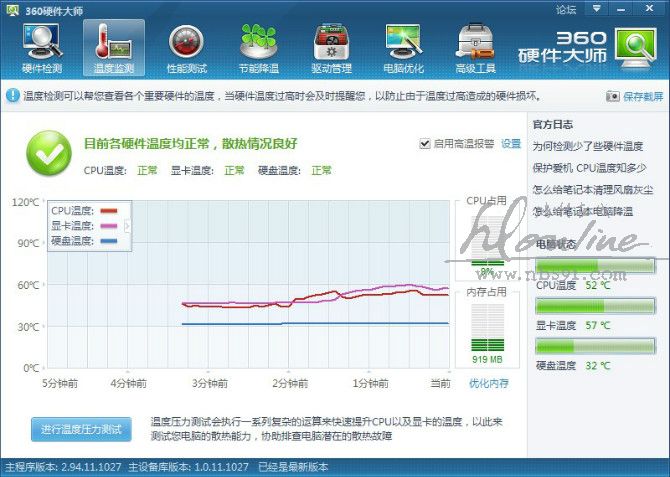
Task: Click the 360硬件大师 title bar app icon
Action: click(x=13, y=10)
